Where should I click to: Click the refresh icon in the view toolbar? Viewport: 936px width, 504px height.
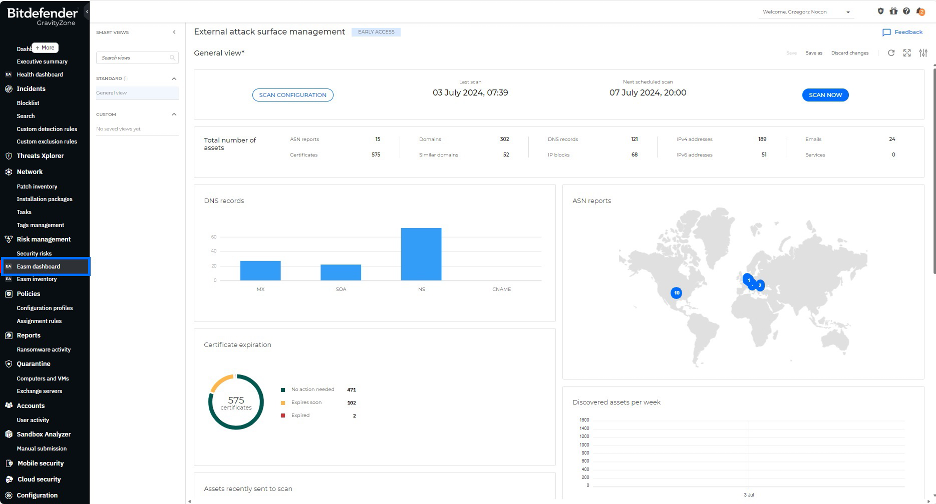(x=891, y=52)
